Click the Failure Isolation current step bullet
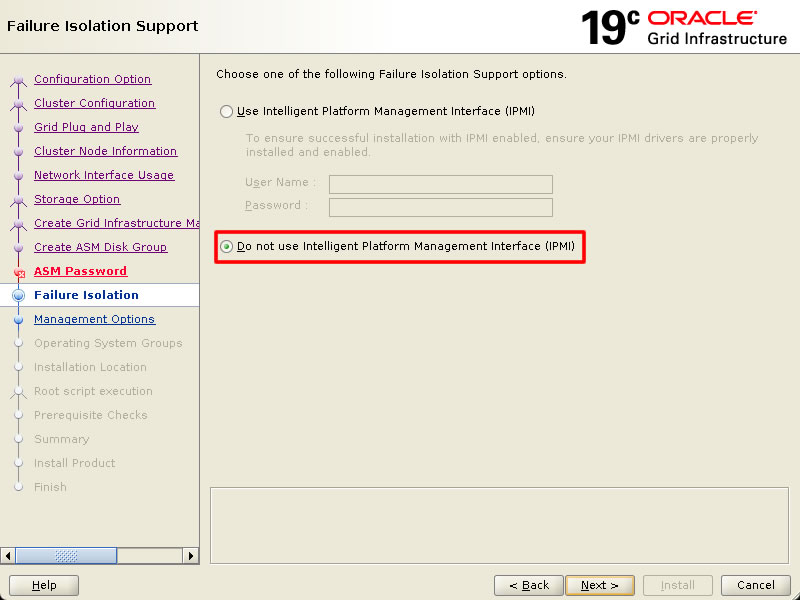Image resolution: width=800 pixels, height=600 pixels. [x=18, y=295]
